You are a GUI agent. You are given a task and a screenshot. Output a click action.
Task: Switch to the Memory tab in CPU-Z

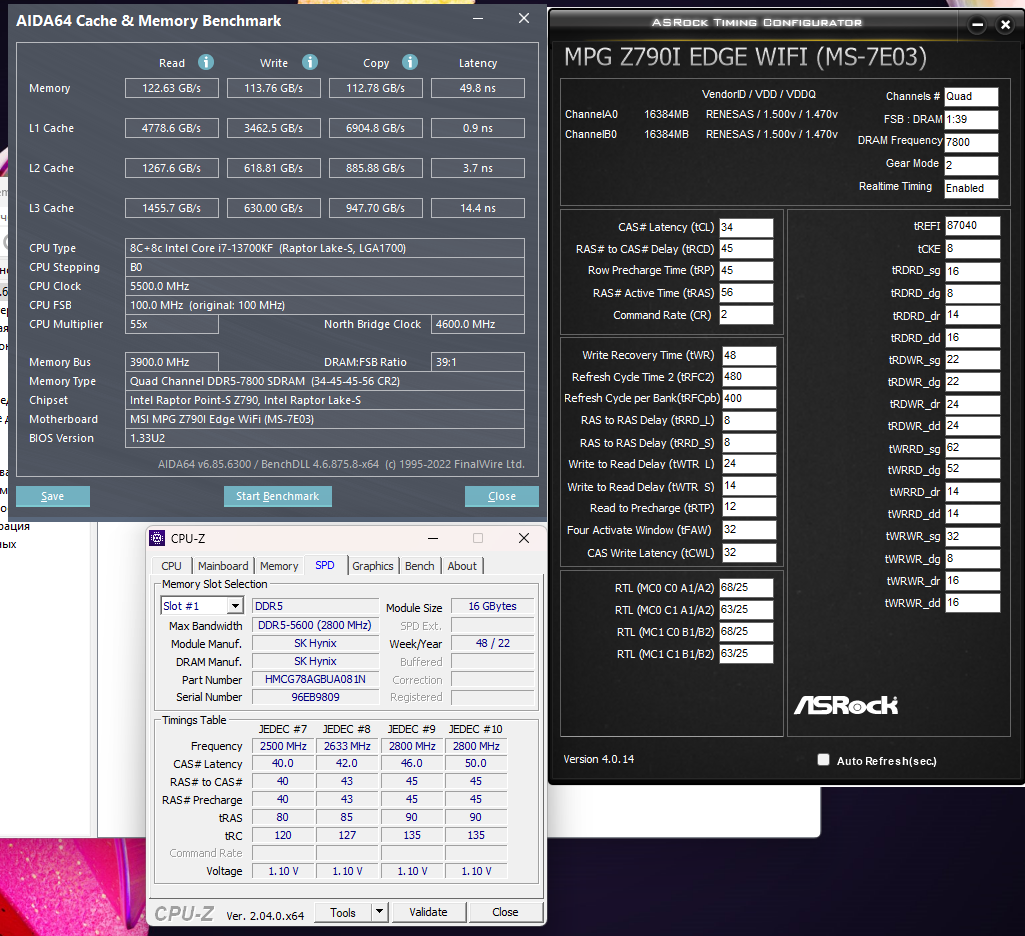[279, 566]
